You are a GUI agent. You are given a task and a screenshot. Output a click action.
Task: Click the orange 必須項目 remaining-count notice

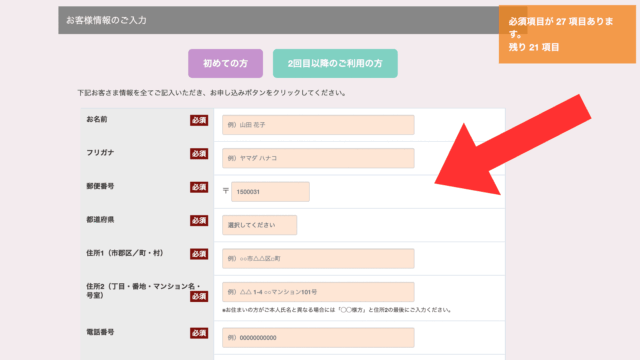(567, 34)
